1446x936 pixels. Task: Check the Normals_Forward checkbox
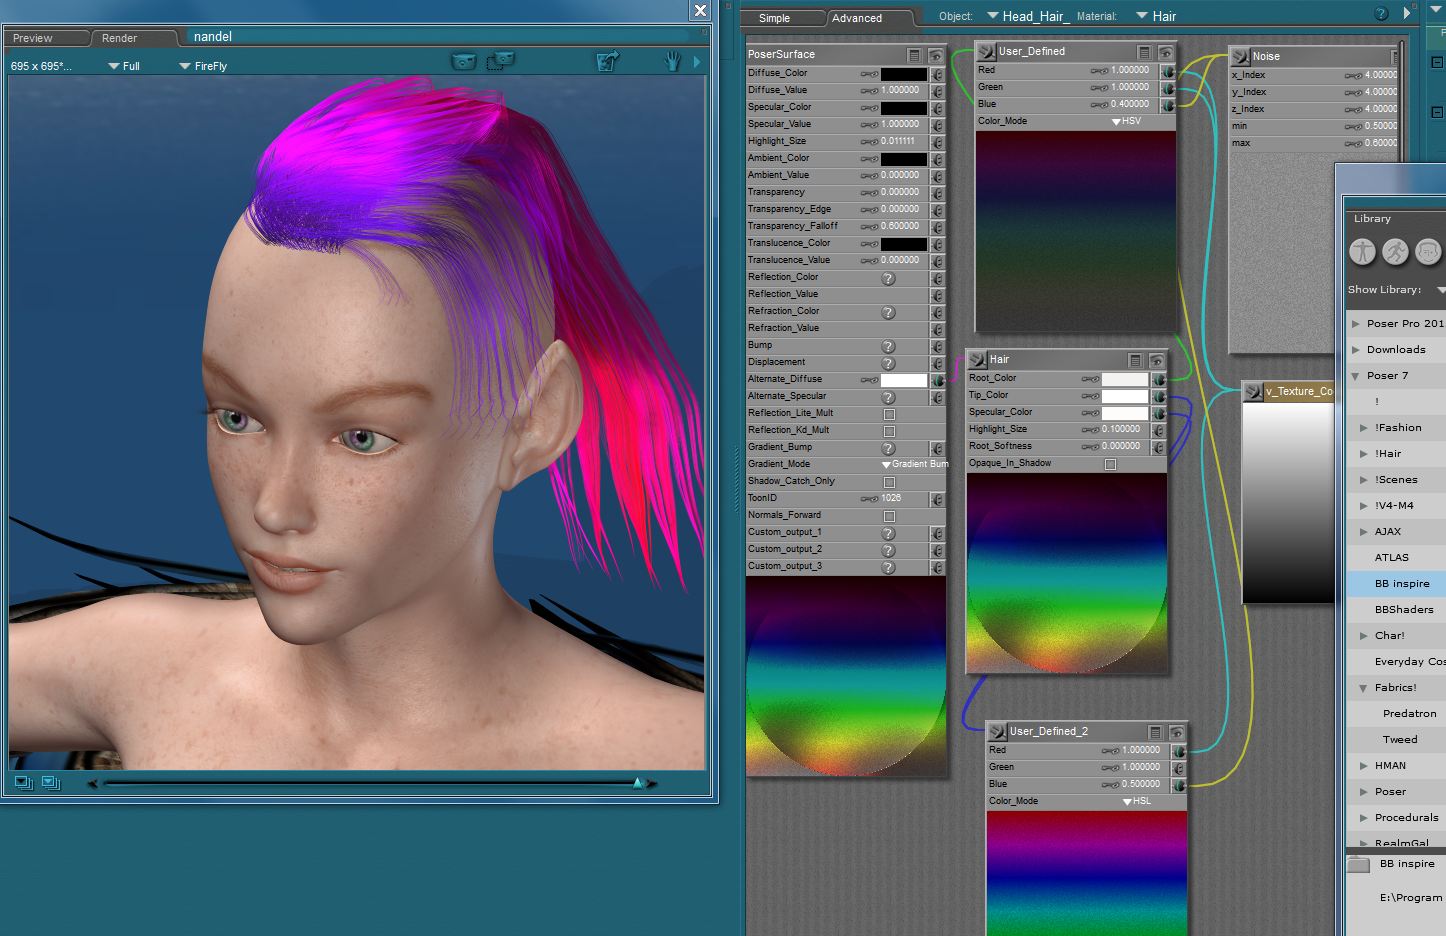pos(889,516)
